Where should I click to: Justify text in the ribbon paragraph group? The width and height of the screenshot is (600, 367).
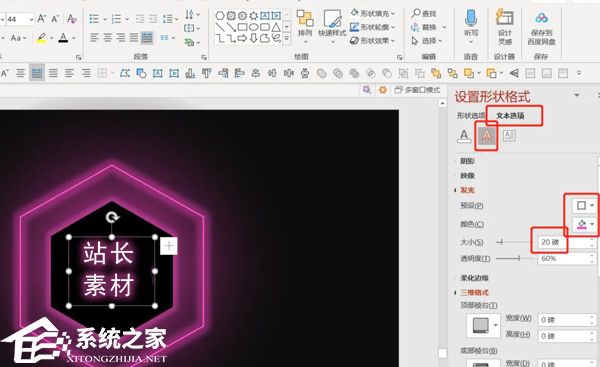[134, 38]
